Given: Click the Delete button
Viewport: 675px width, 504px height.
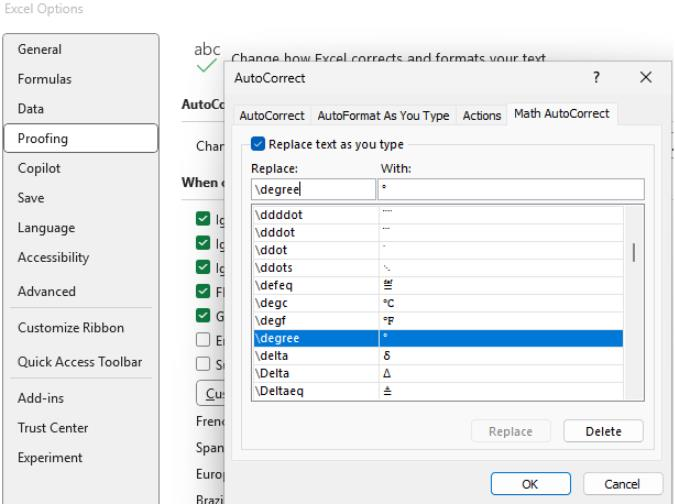Looking at the screenshot, I should (x=603, y=431).
